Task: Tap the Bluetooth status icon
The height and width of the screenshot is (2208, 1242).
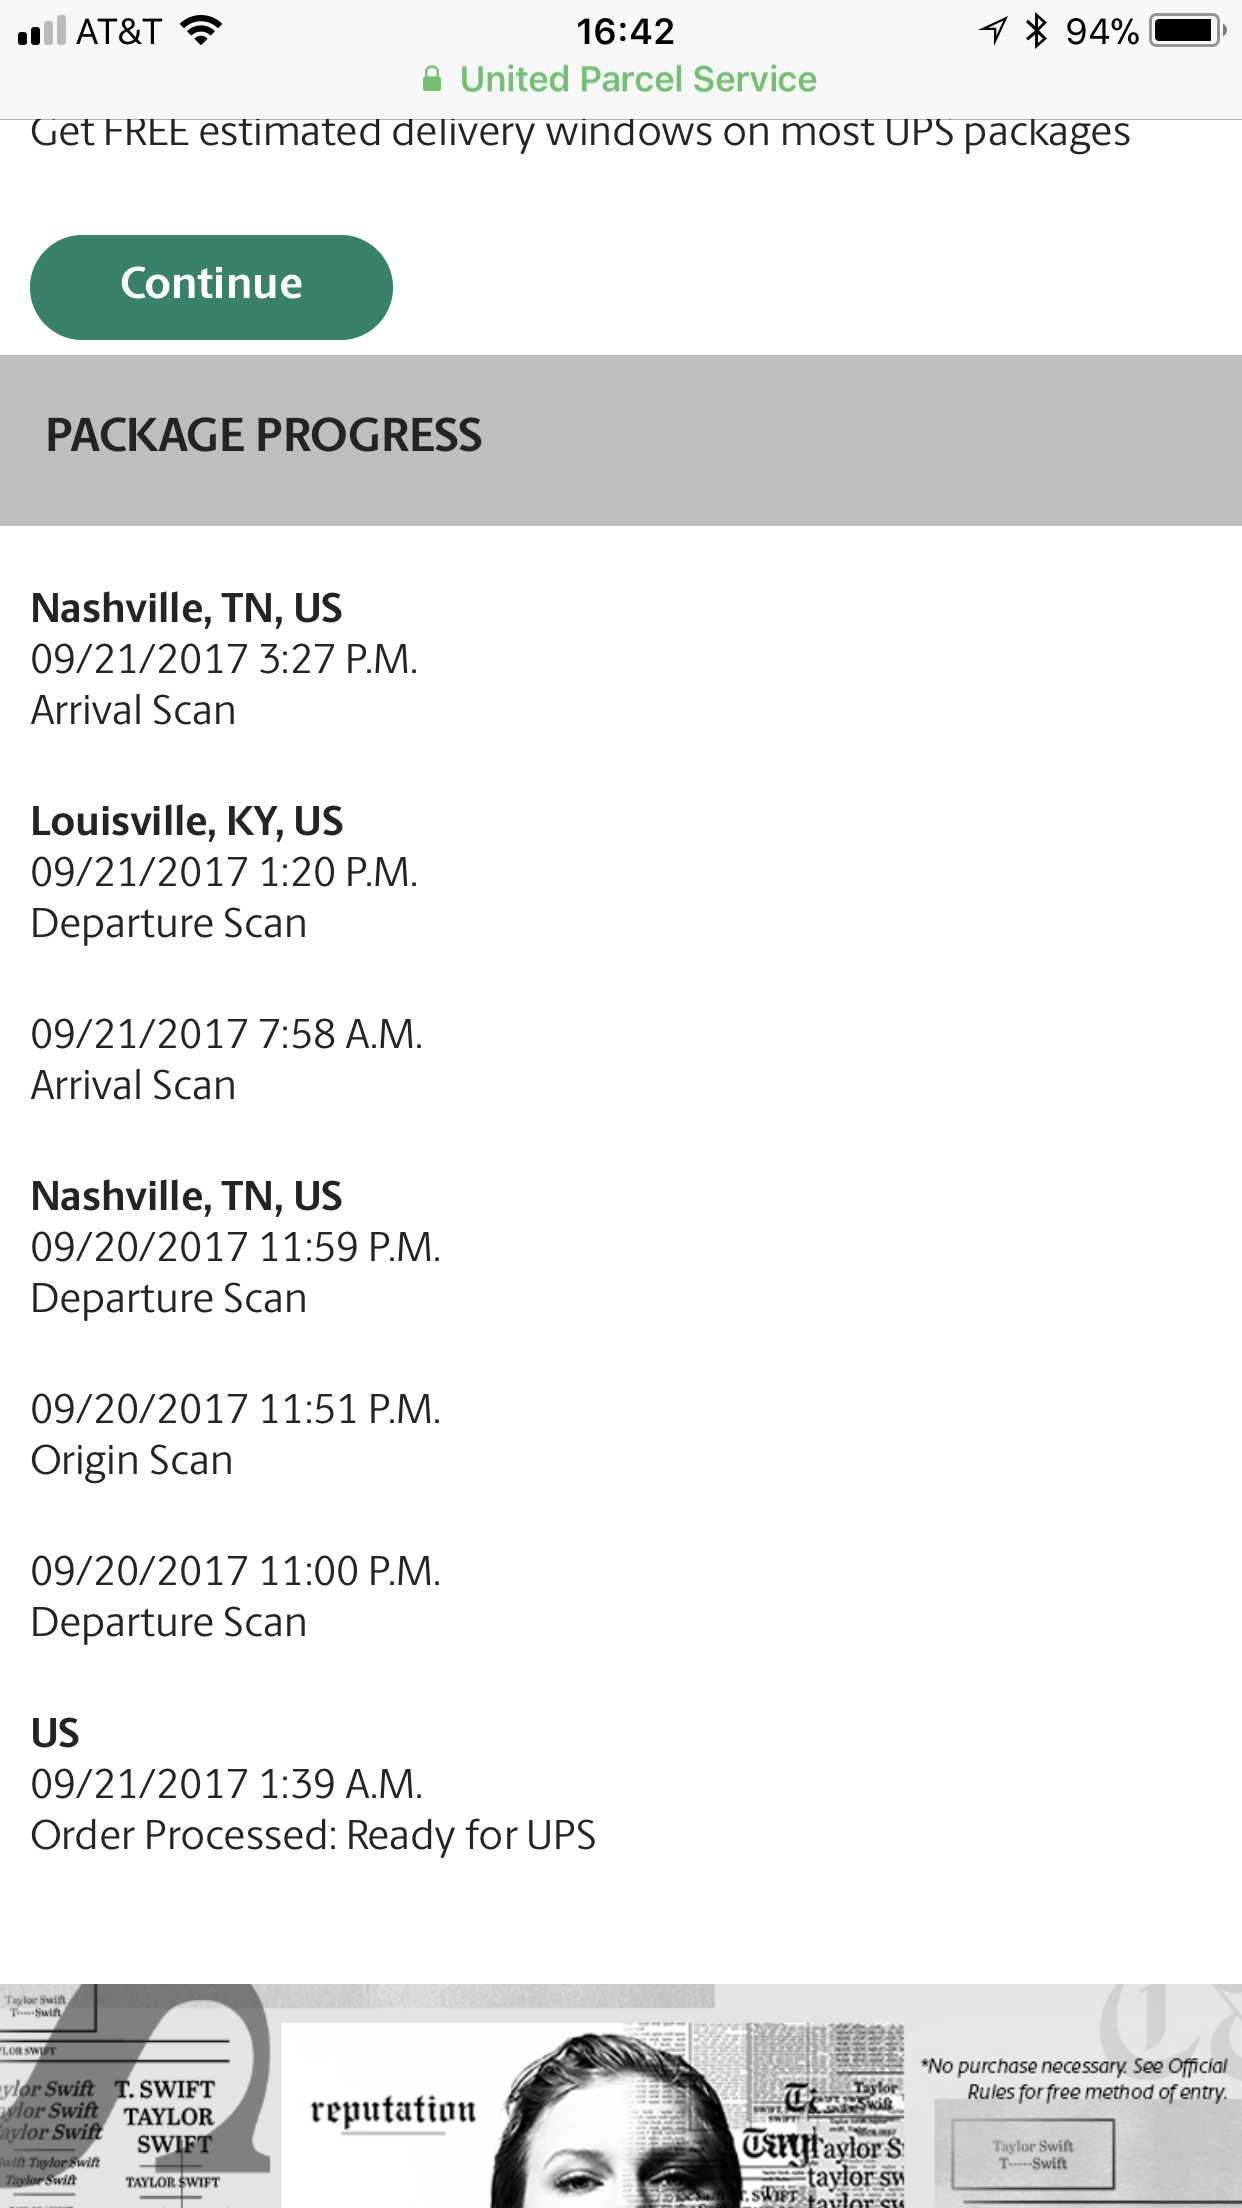Action: pyautogui.click(x=1036, y=31)
